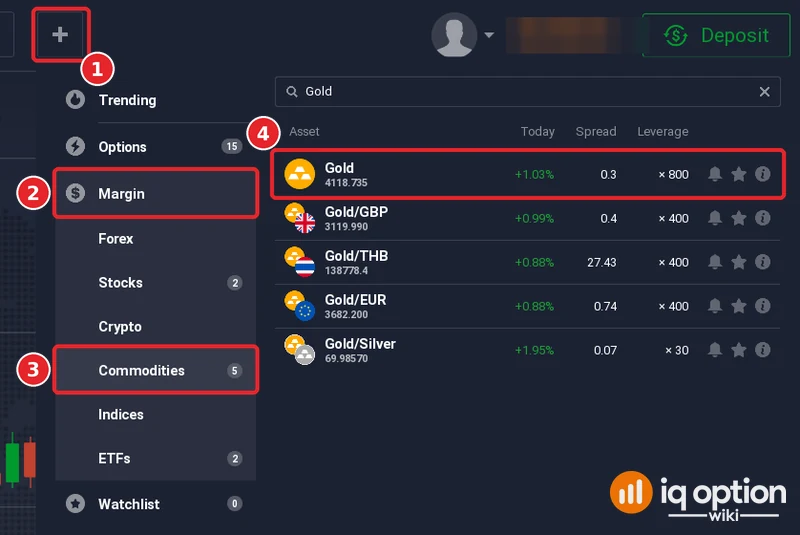Click the 27.43 spread value
This screenshot has height=535, width=800.
pyautogui.click(x=602, y=262)
